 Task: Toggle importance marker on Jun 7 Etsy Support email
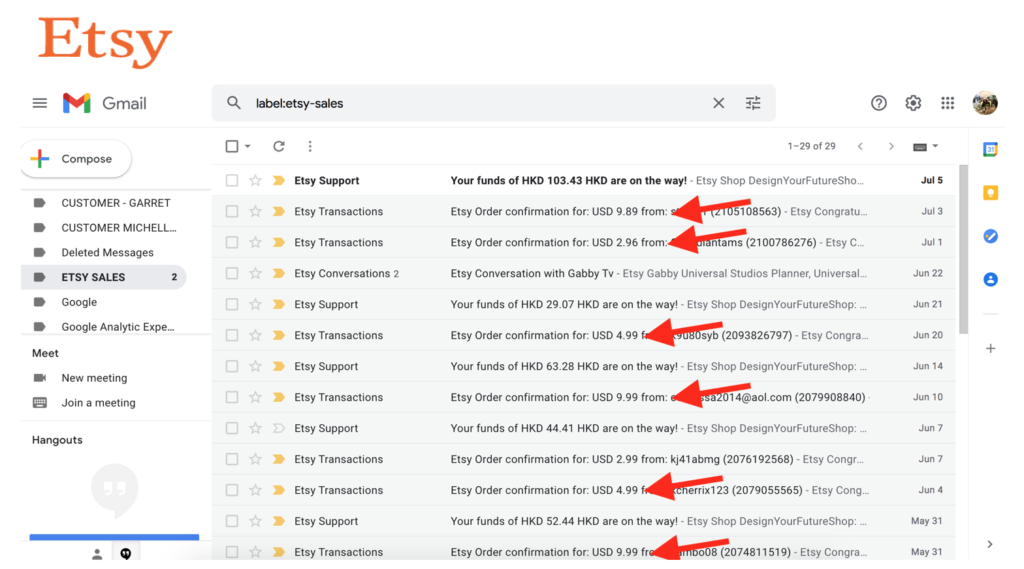pyautogui.click(x=278, y=428)
